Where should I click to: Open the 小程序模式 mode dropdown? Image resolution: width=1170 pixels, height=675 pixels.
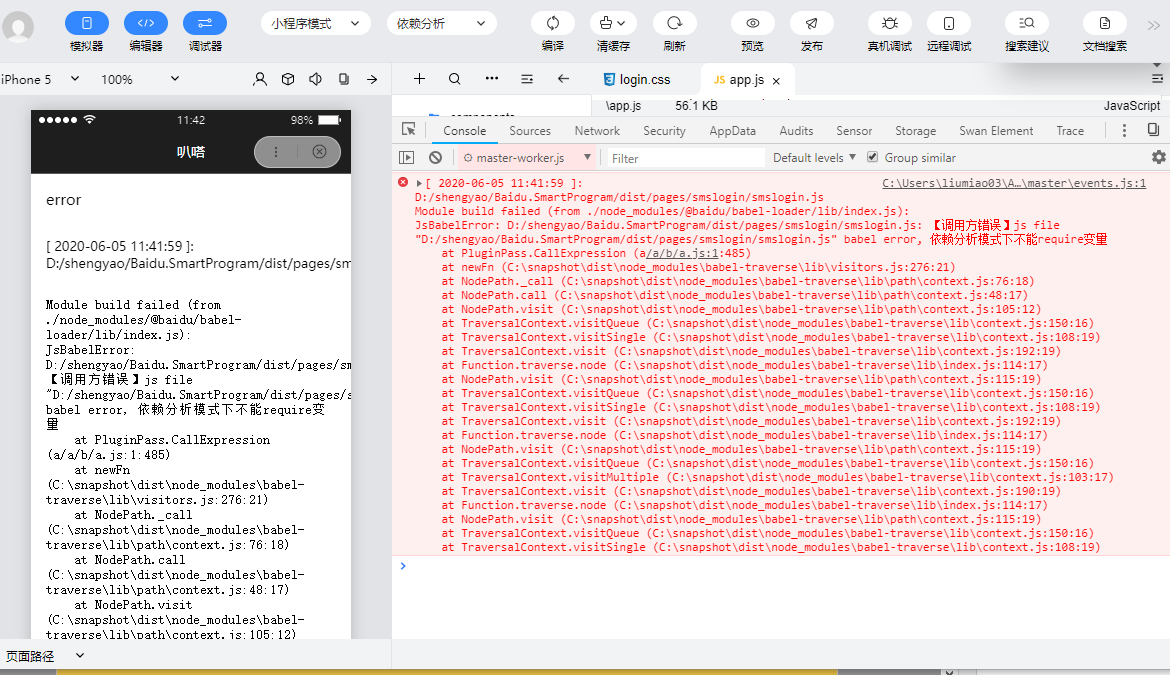pos(316,23)
